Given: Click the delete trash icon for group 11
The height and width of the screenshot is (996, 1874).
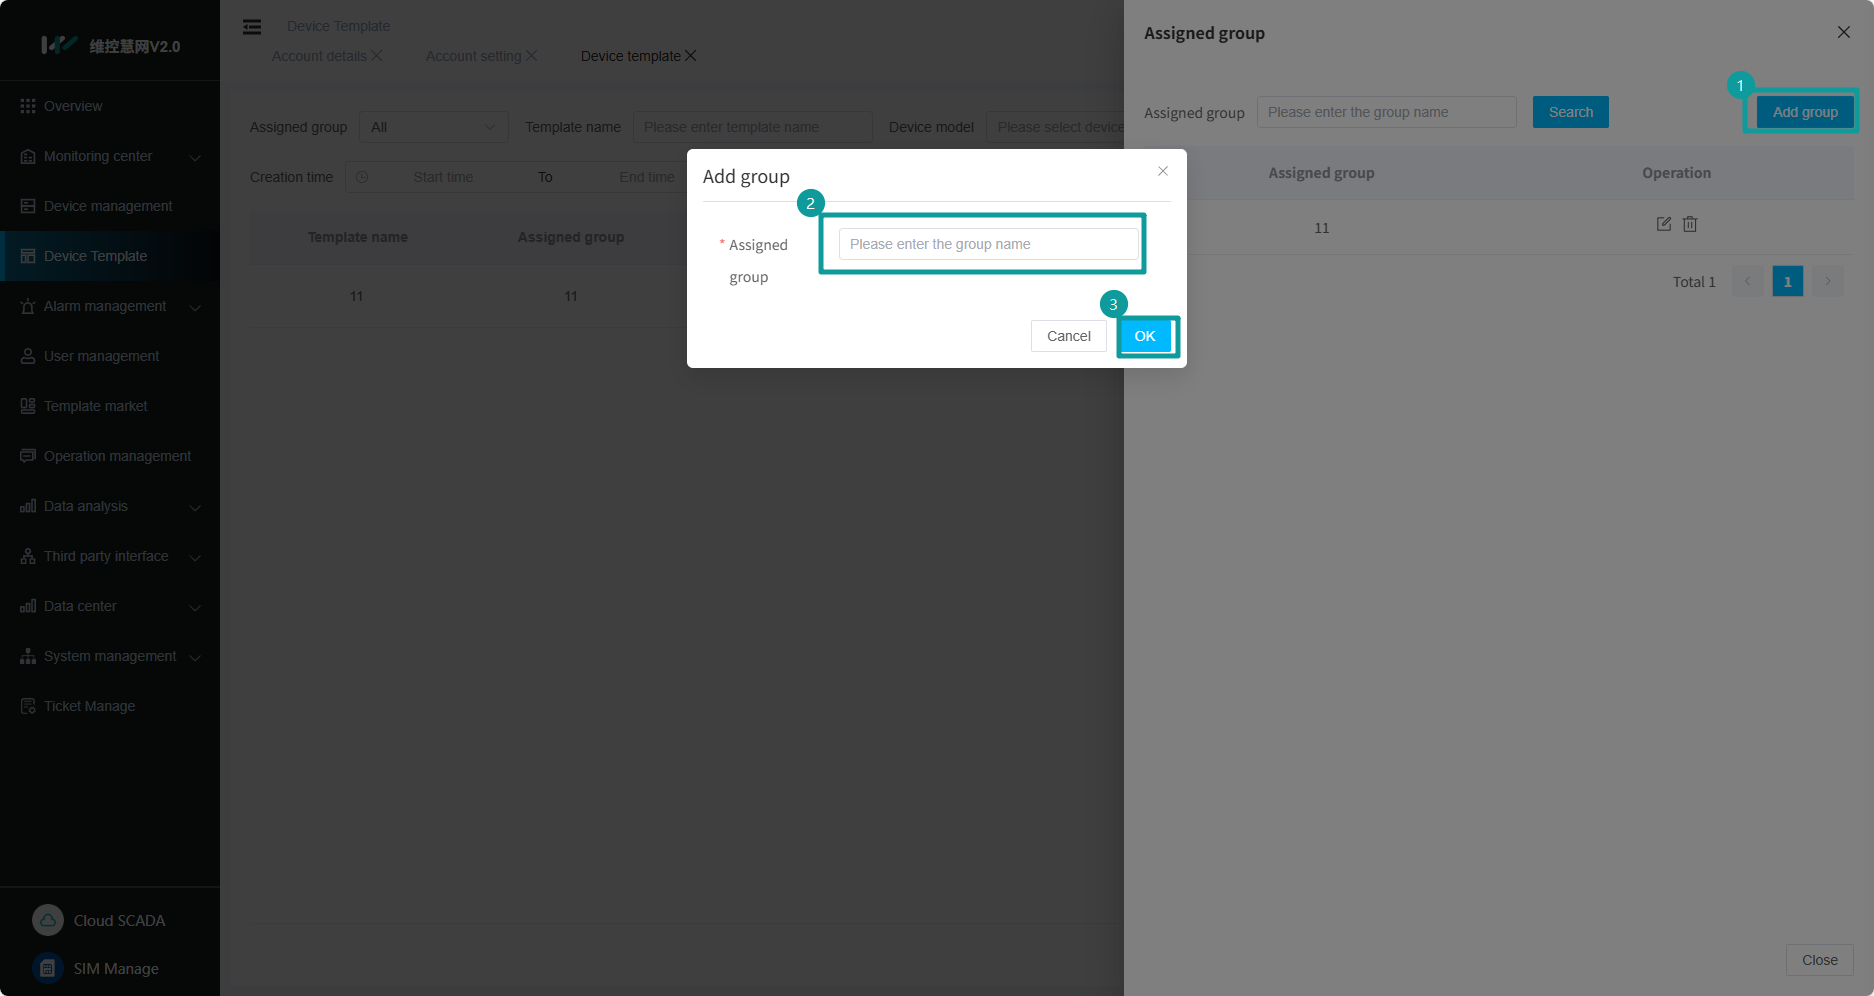Looking at the screenshot, I should (1690, 224).
